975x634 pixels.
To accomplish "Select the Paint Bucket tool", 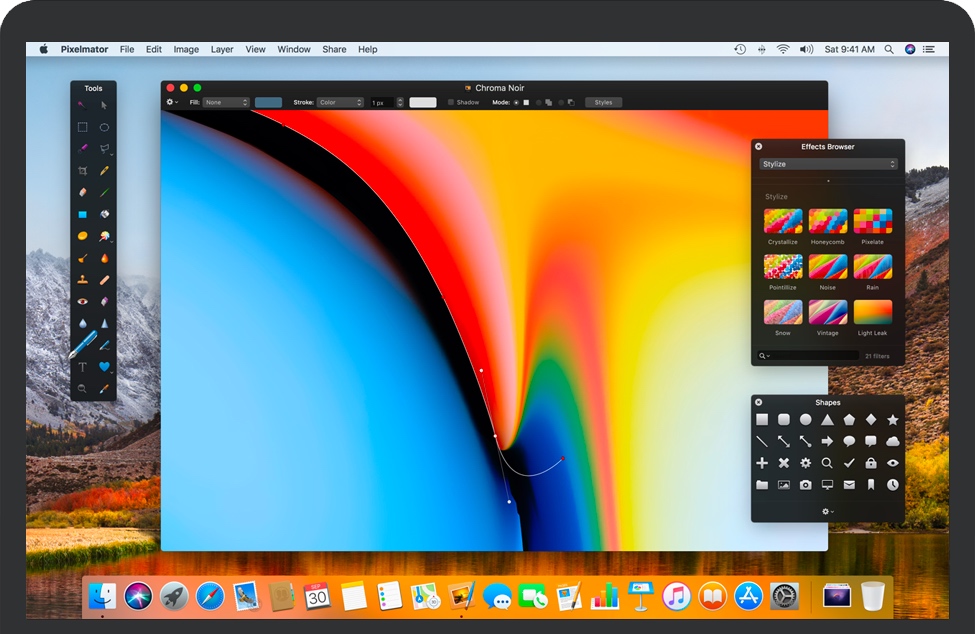I will pos(104,214).
